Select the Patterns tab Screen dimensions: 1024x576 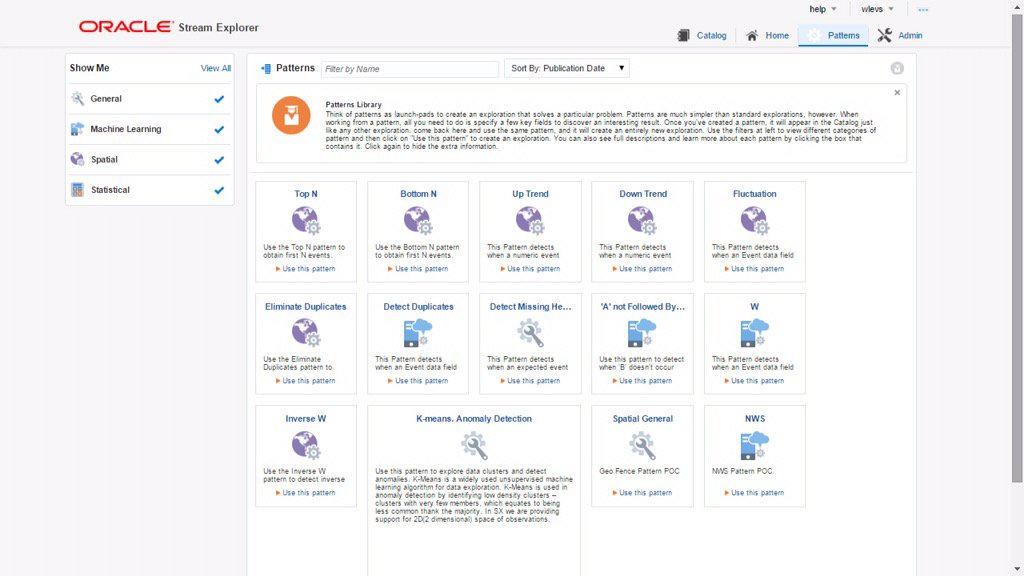pyautogui.click(x=833, y=35)
